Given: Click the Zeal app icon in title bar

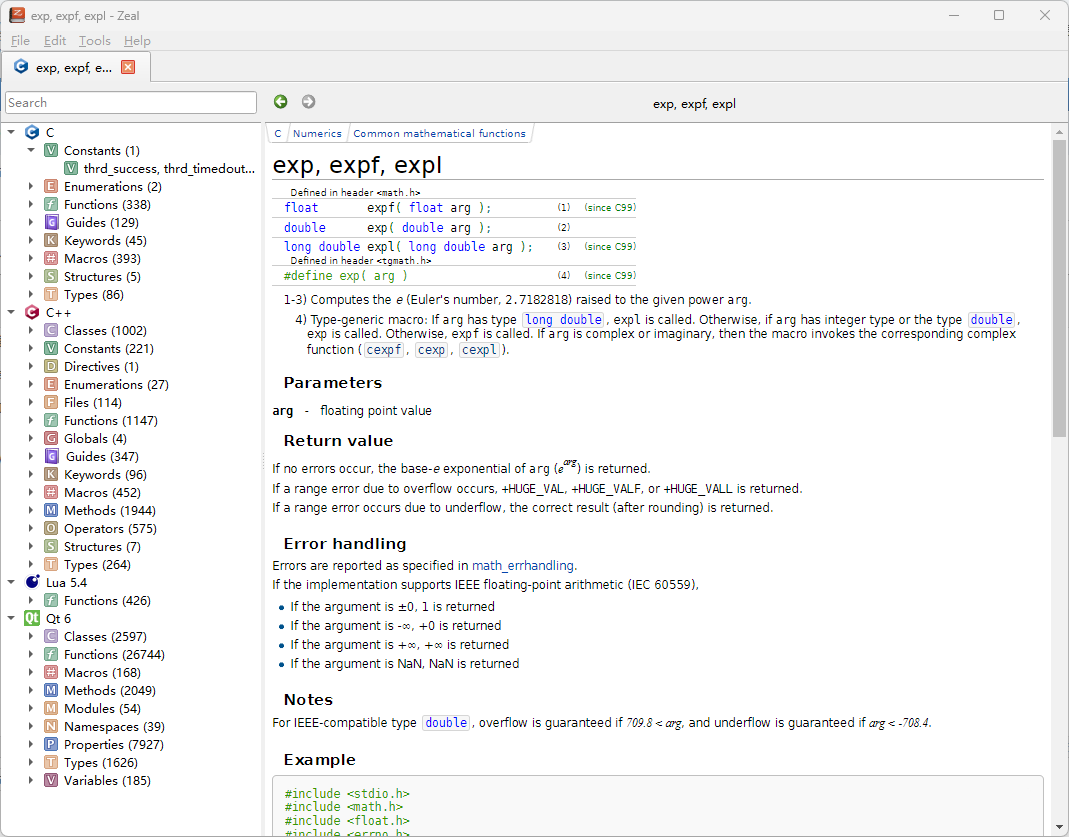Looking at the screenshot, I should (16, 15).
